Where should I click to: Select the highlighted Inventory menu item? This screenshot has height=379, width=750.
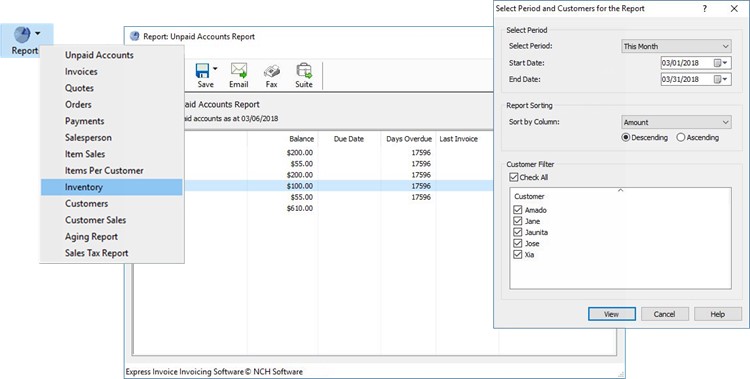coord(111,187)
